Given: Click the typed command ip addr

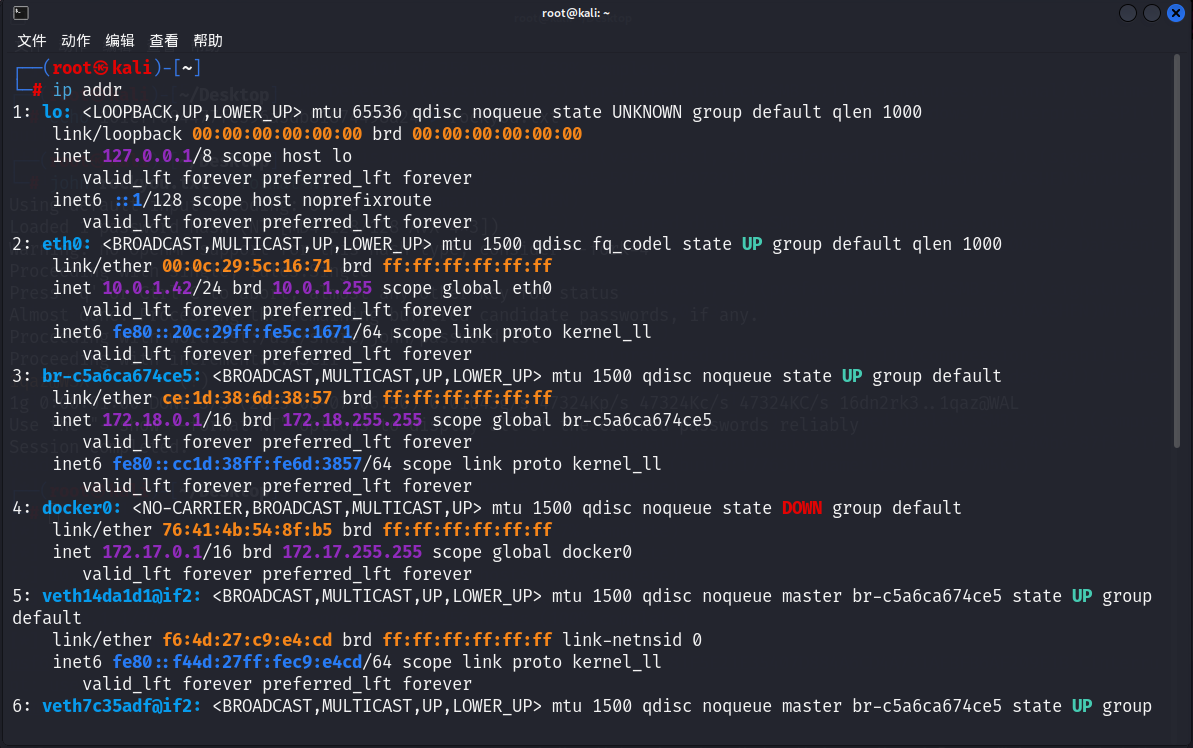Looking at the screenshot, I should tap(87, 90).
